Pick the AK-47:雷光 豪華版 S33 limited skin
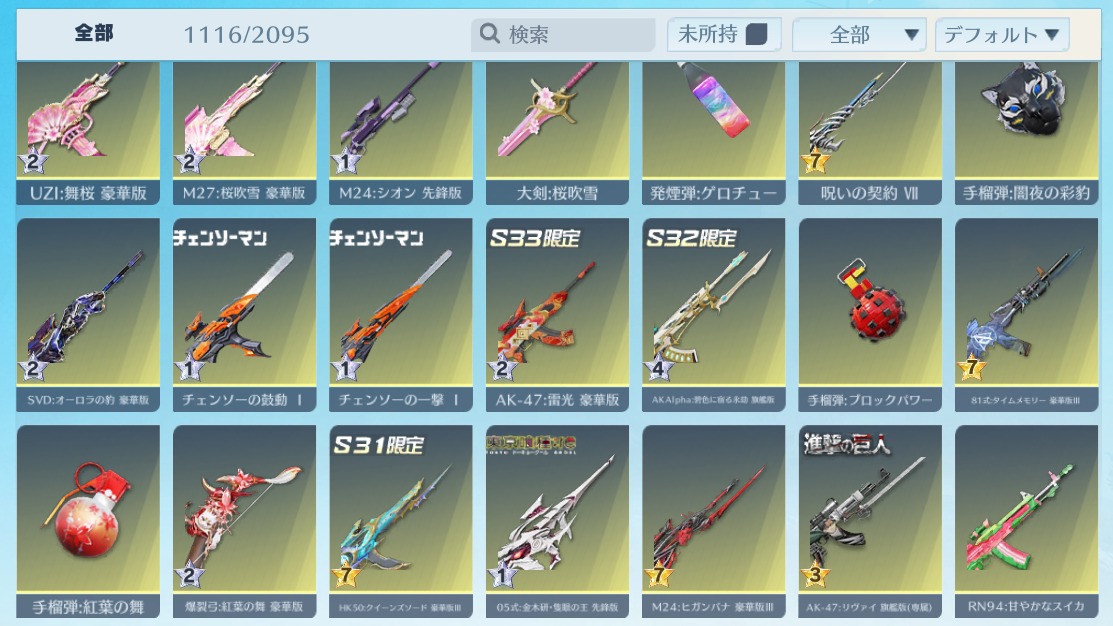Viewport: 1113px width, 626px height. click(x=557, y=315)
